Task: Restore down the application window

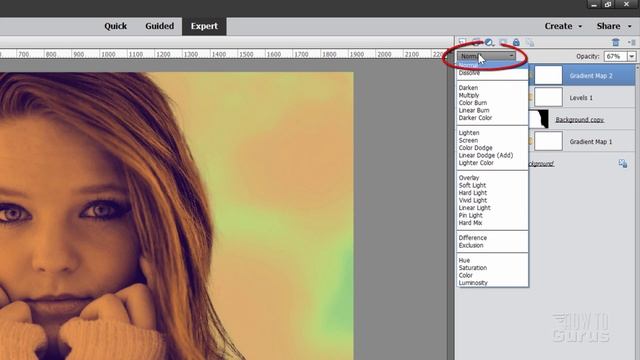Action: click(608, 4)
